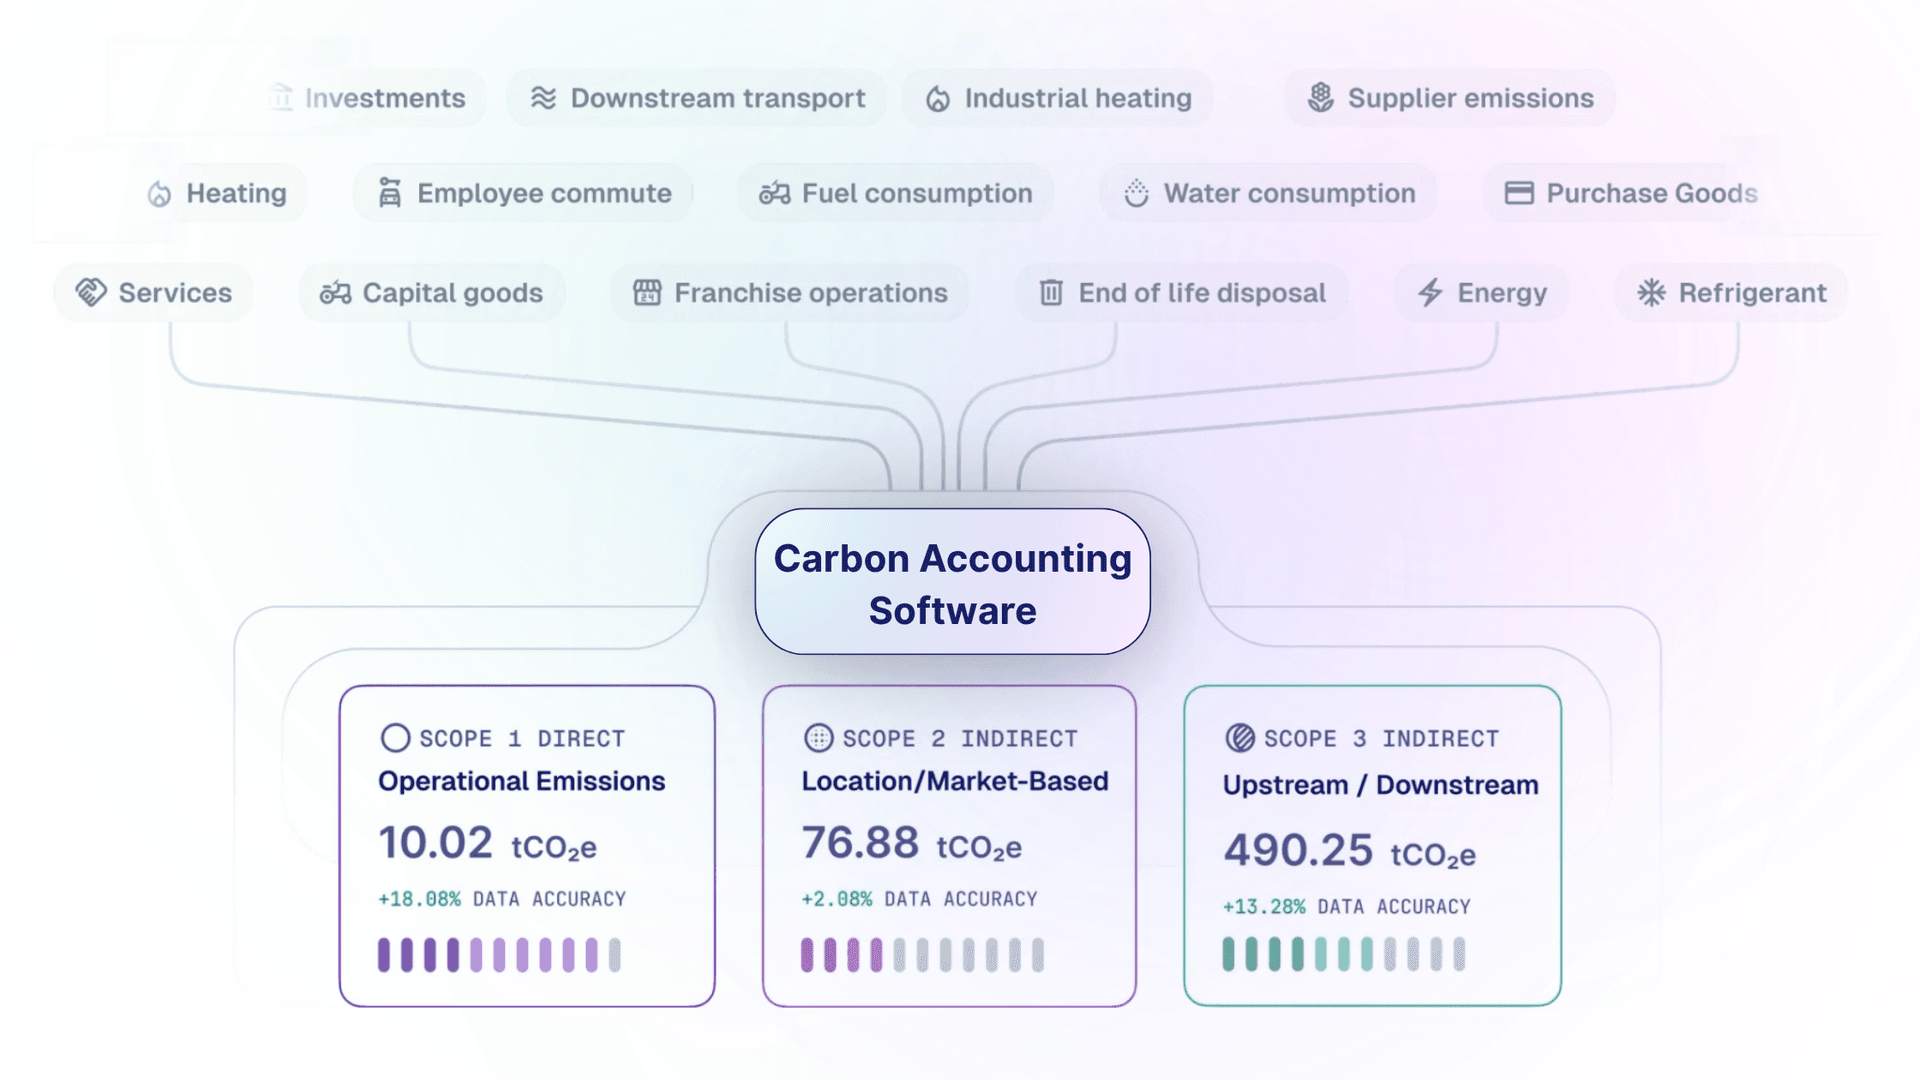Toggle the Scope 1 Direct circle indicator

click(x=396, y=737)
